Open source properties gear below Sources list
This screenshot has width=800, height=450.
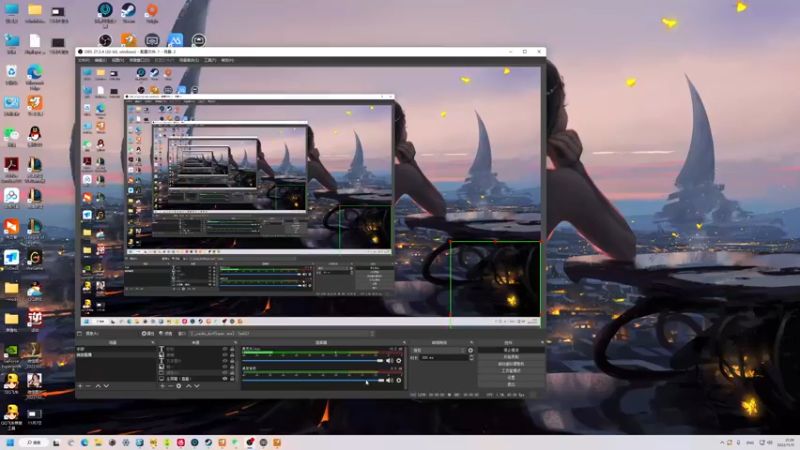coord(179,386)
